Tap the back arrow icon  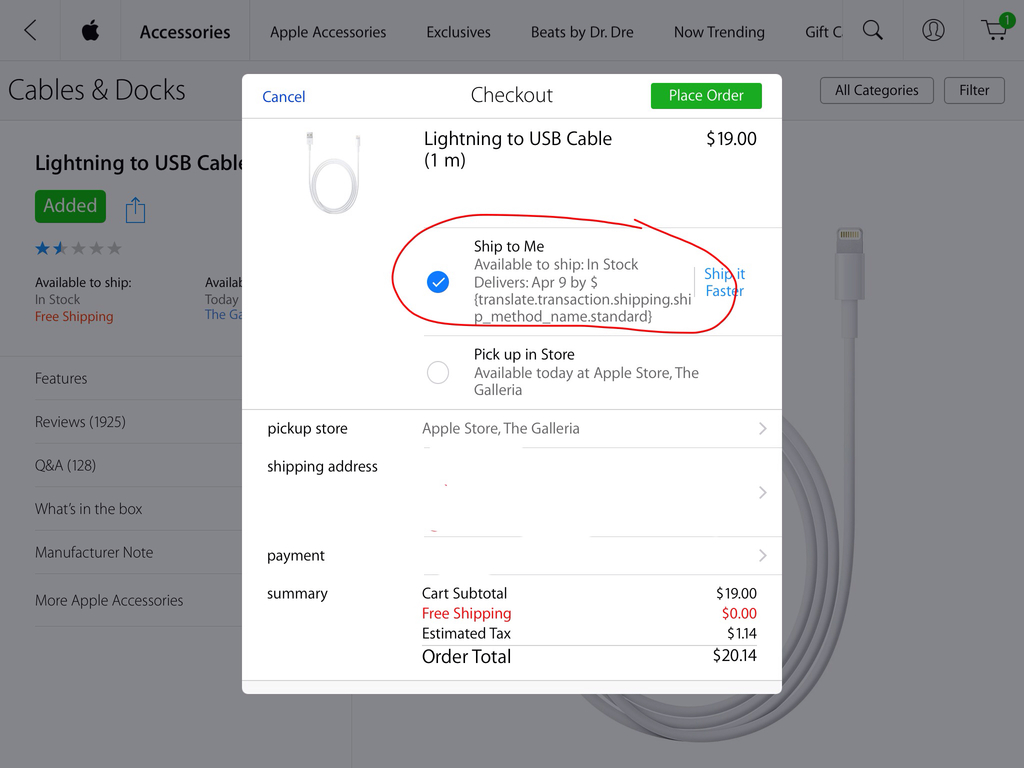[x=30, y=30]
